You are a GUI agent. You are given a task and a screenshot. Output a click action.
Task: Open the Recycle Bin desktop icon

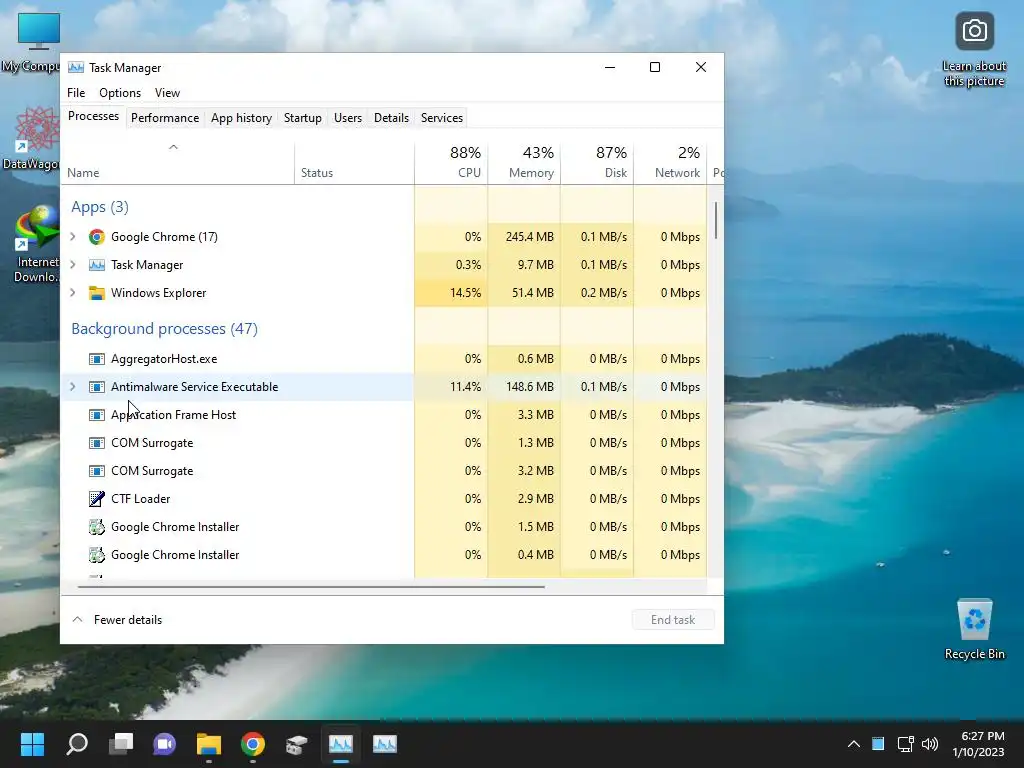(x=974, y=630)
